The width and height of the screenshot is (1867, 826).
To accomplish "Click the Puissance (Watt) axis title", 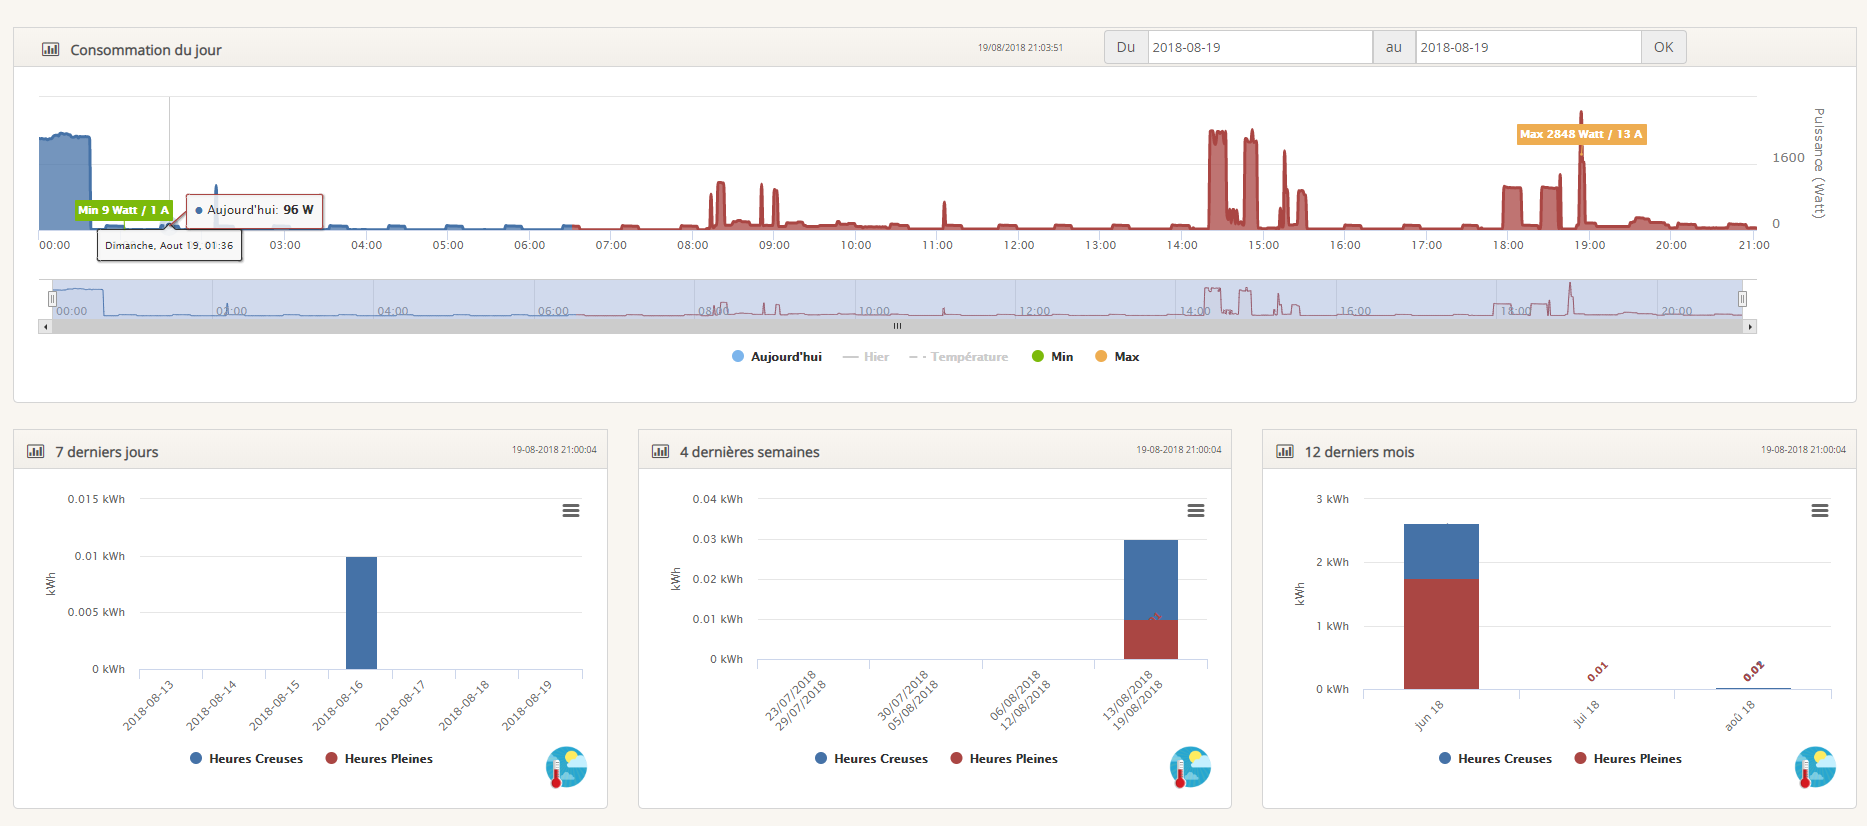I will point(1819,163).
